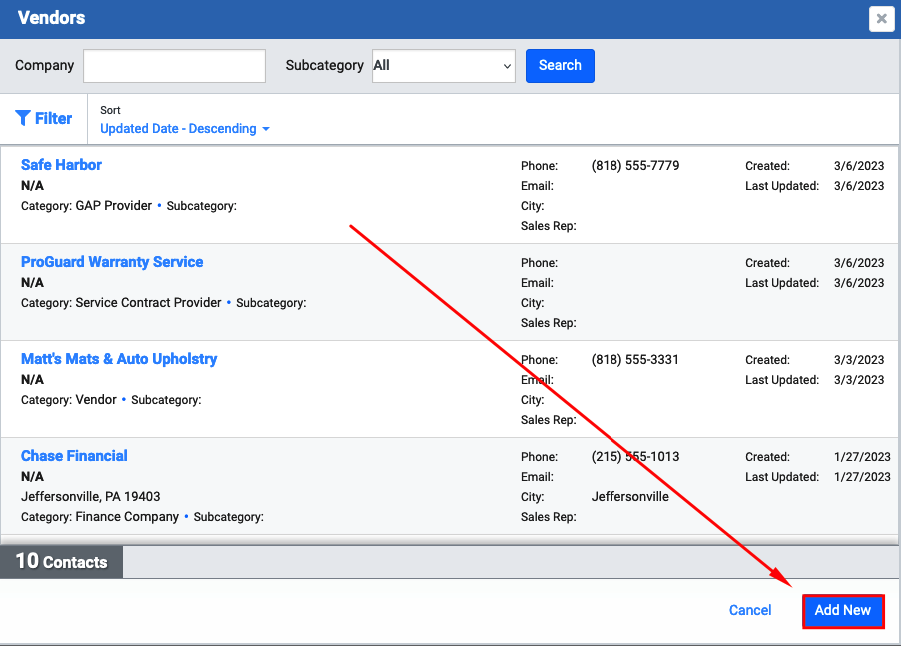
Task: Click the Add New button
Action: pyautogui.click(x=842, y=610)
